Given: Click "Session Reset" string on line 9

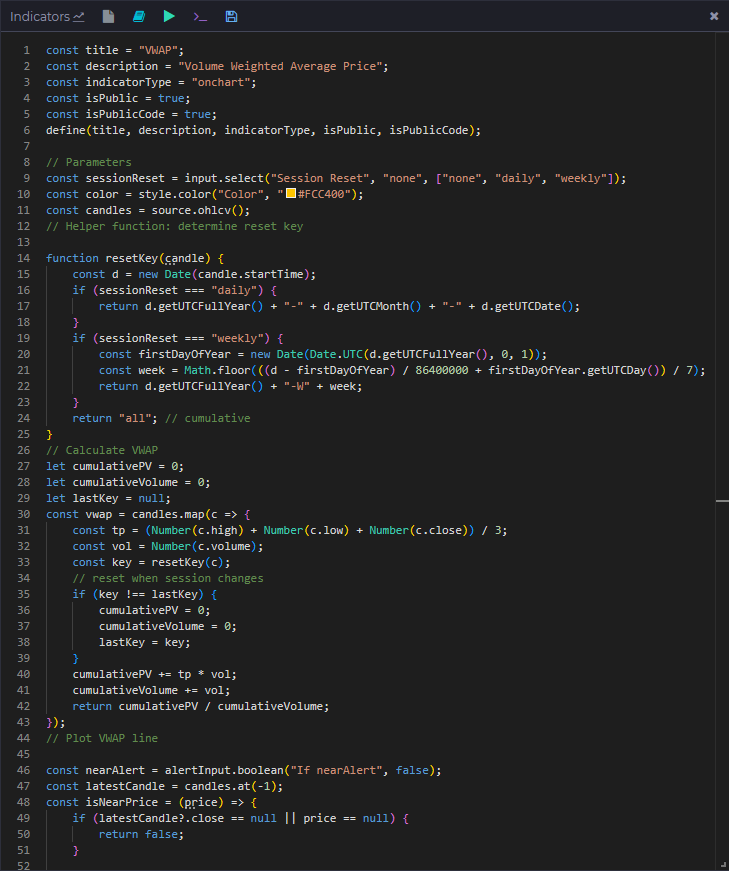Looking at the screenshot, I should 320,178.
